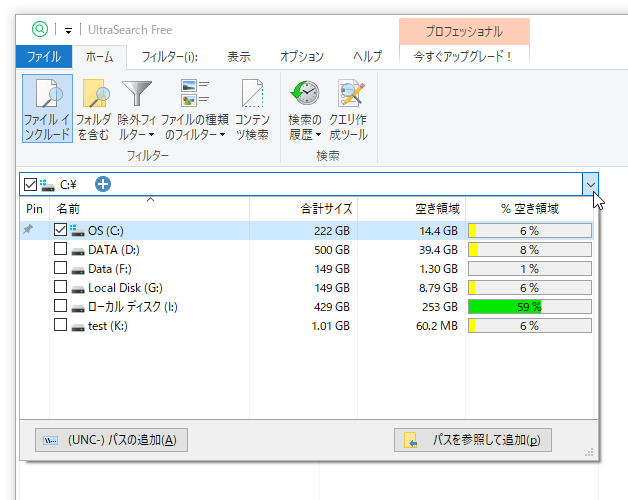This screenshot has width=628, height=500.
Task: Click the DATA (D:) drive icon
Action: tap(78, 251)
